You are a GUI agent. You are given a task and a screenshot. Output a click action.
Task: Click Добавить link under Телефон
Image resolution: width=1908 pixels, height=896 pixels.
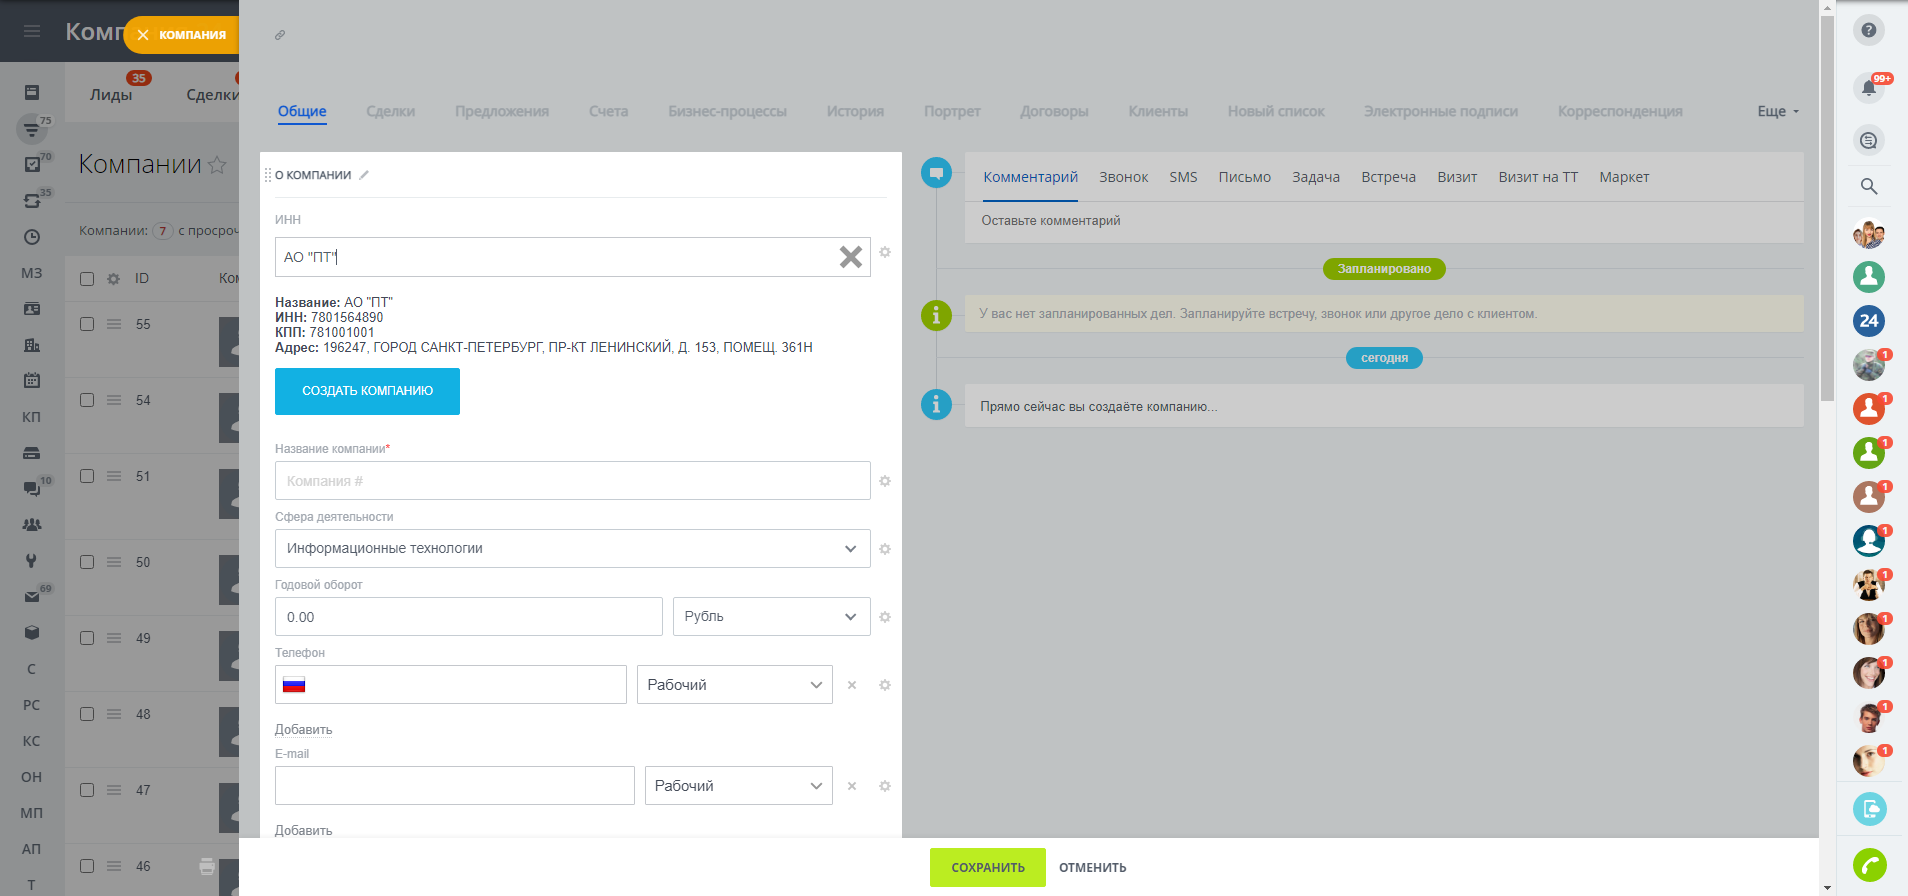pyautogui.click(x=303, y=730)
